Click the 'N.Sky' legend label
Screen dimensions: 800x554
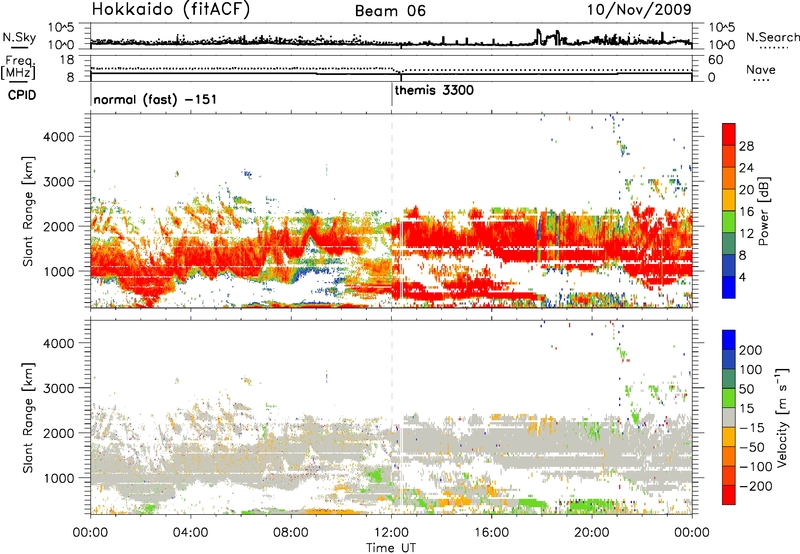pos(19,37)
